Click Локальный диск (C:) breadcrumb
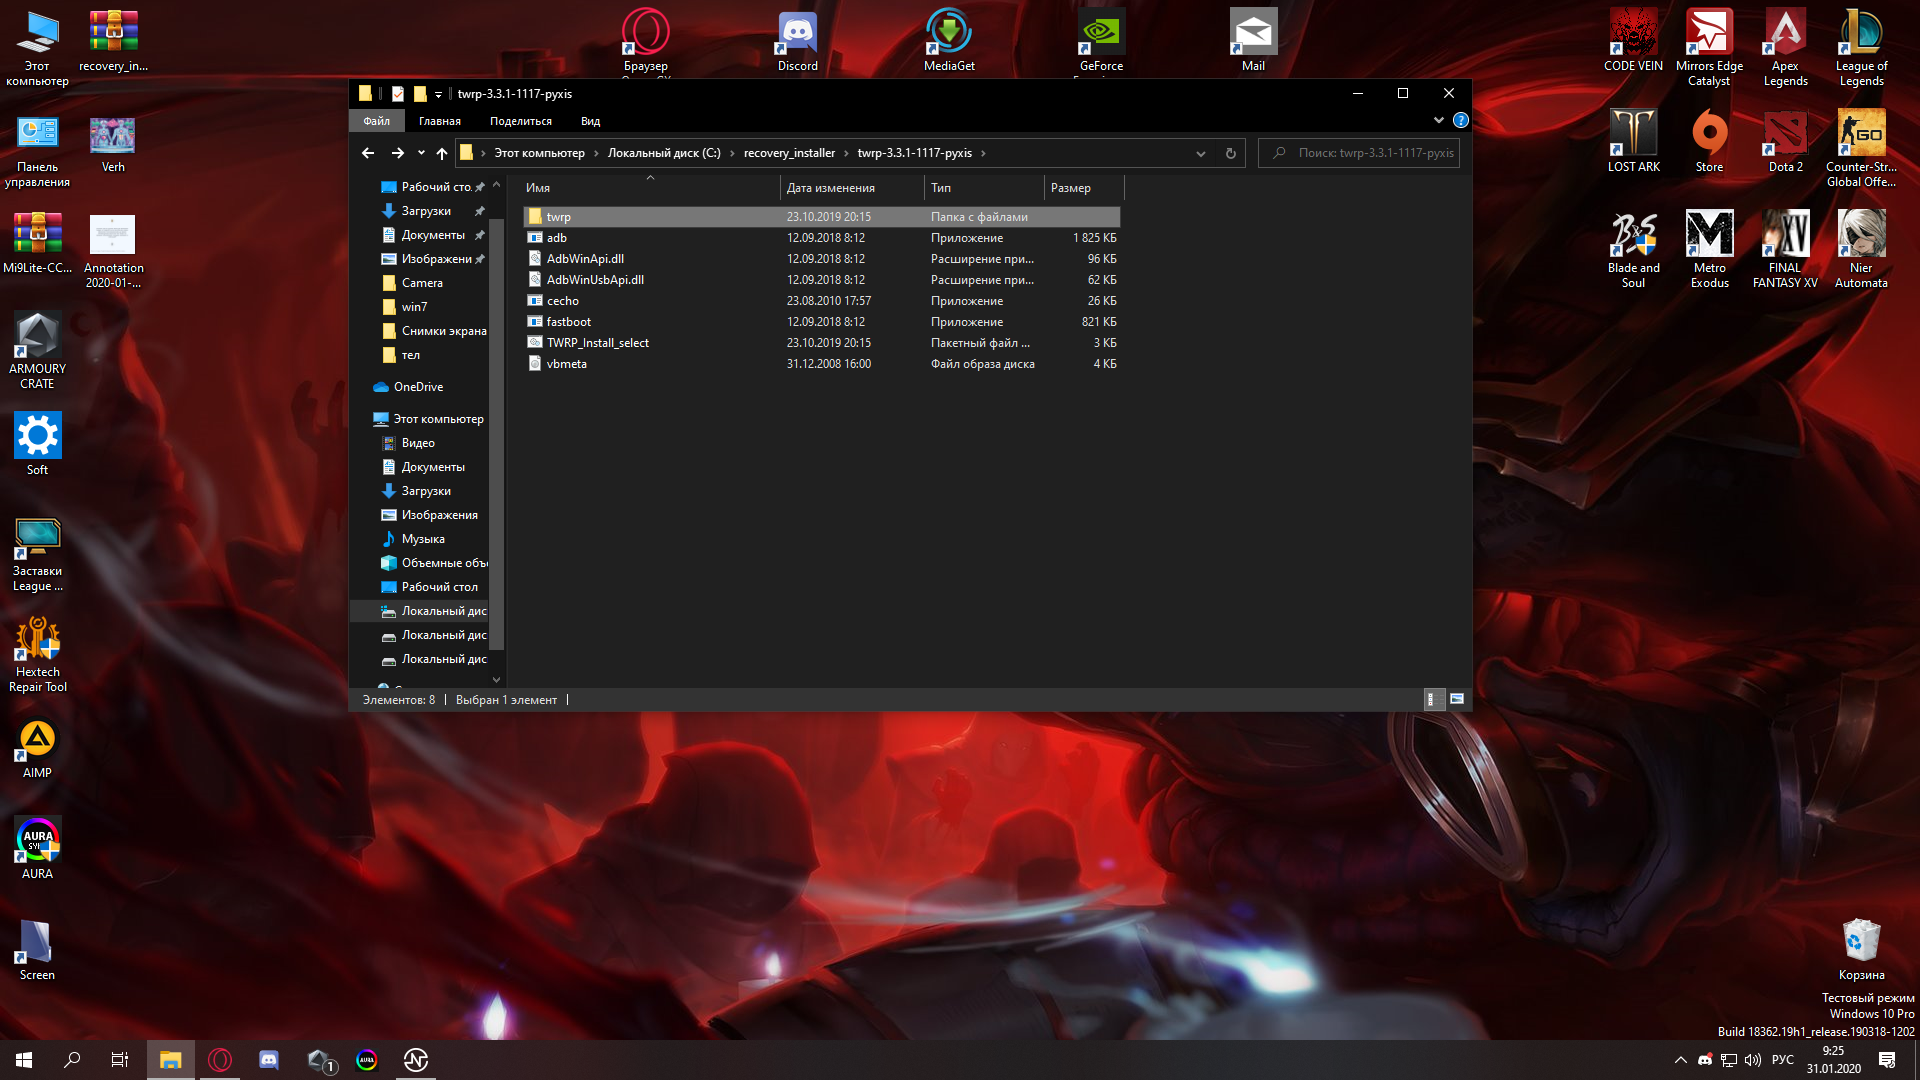This screenshot has height=1080, width=1920. click(664, 153)
